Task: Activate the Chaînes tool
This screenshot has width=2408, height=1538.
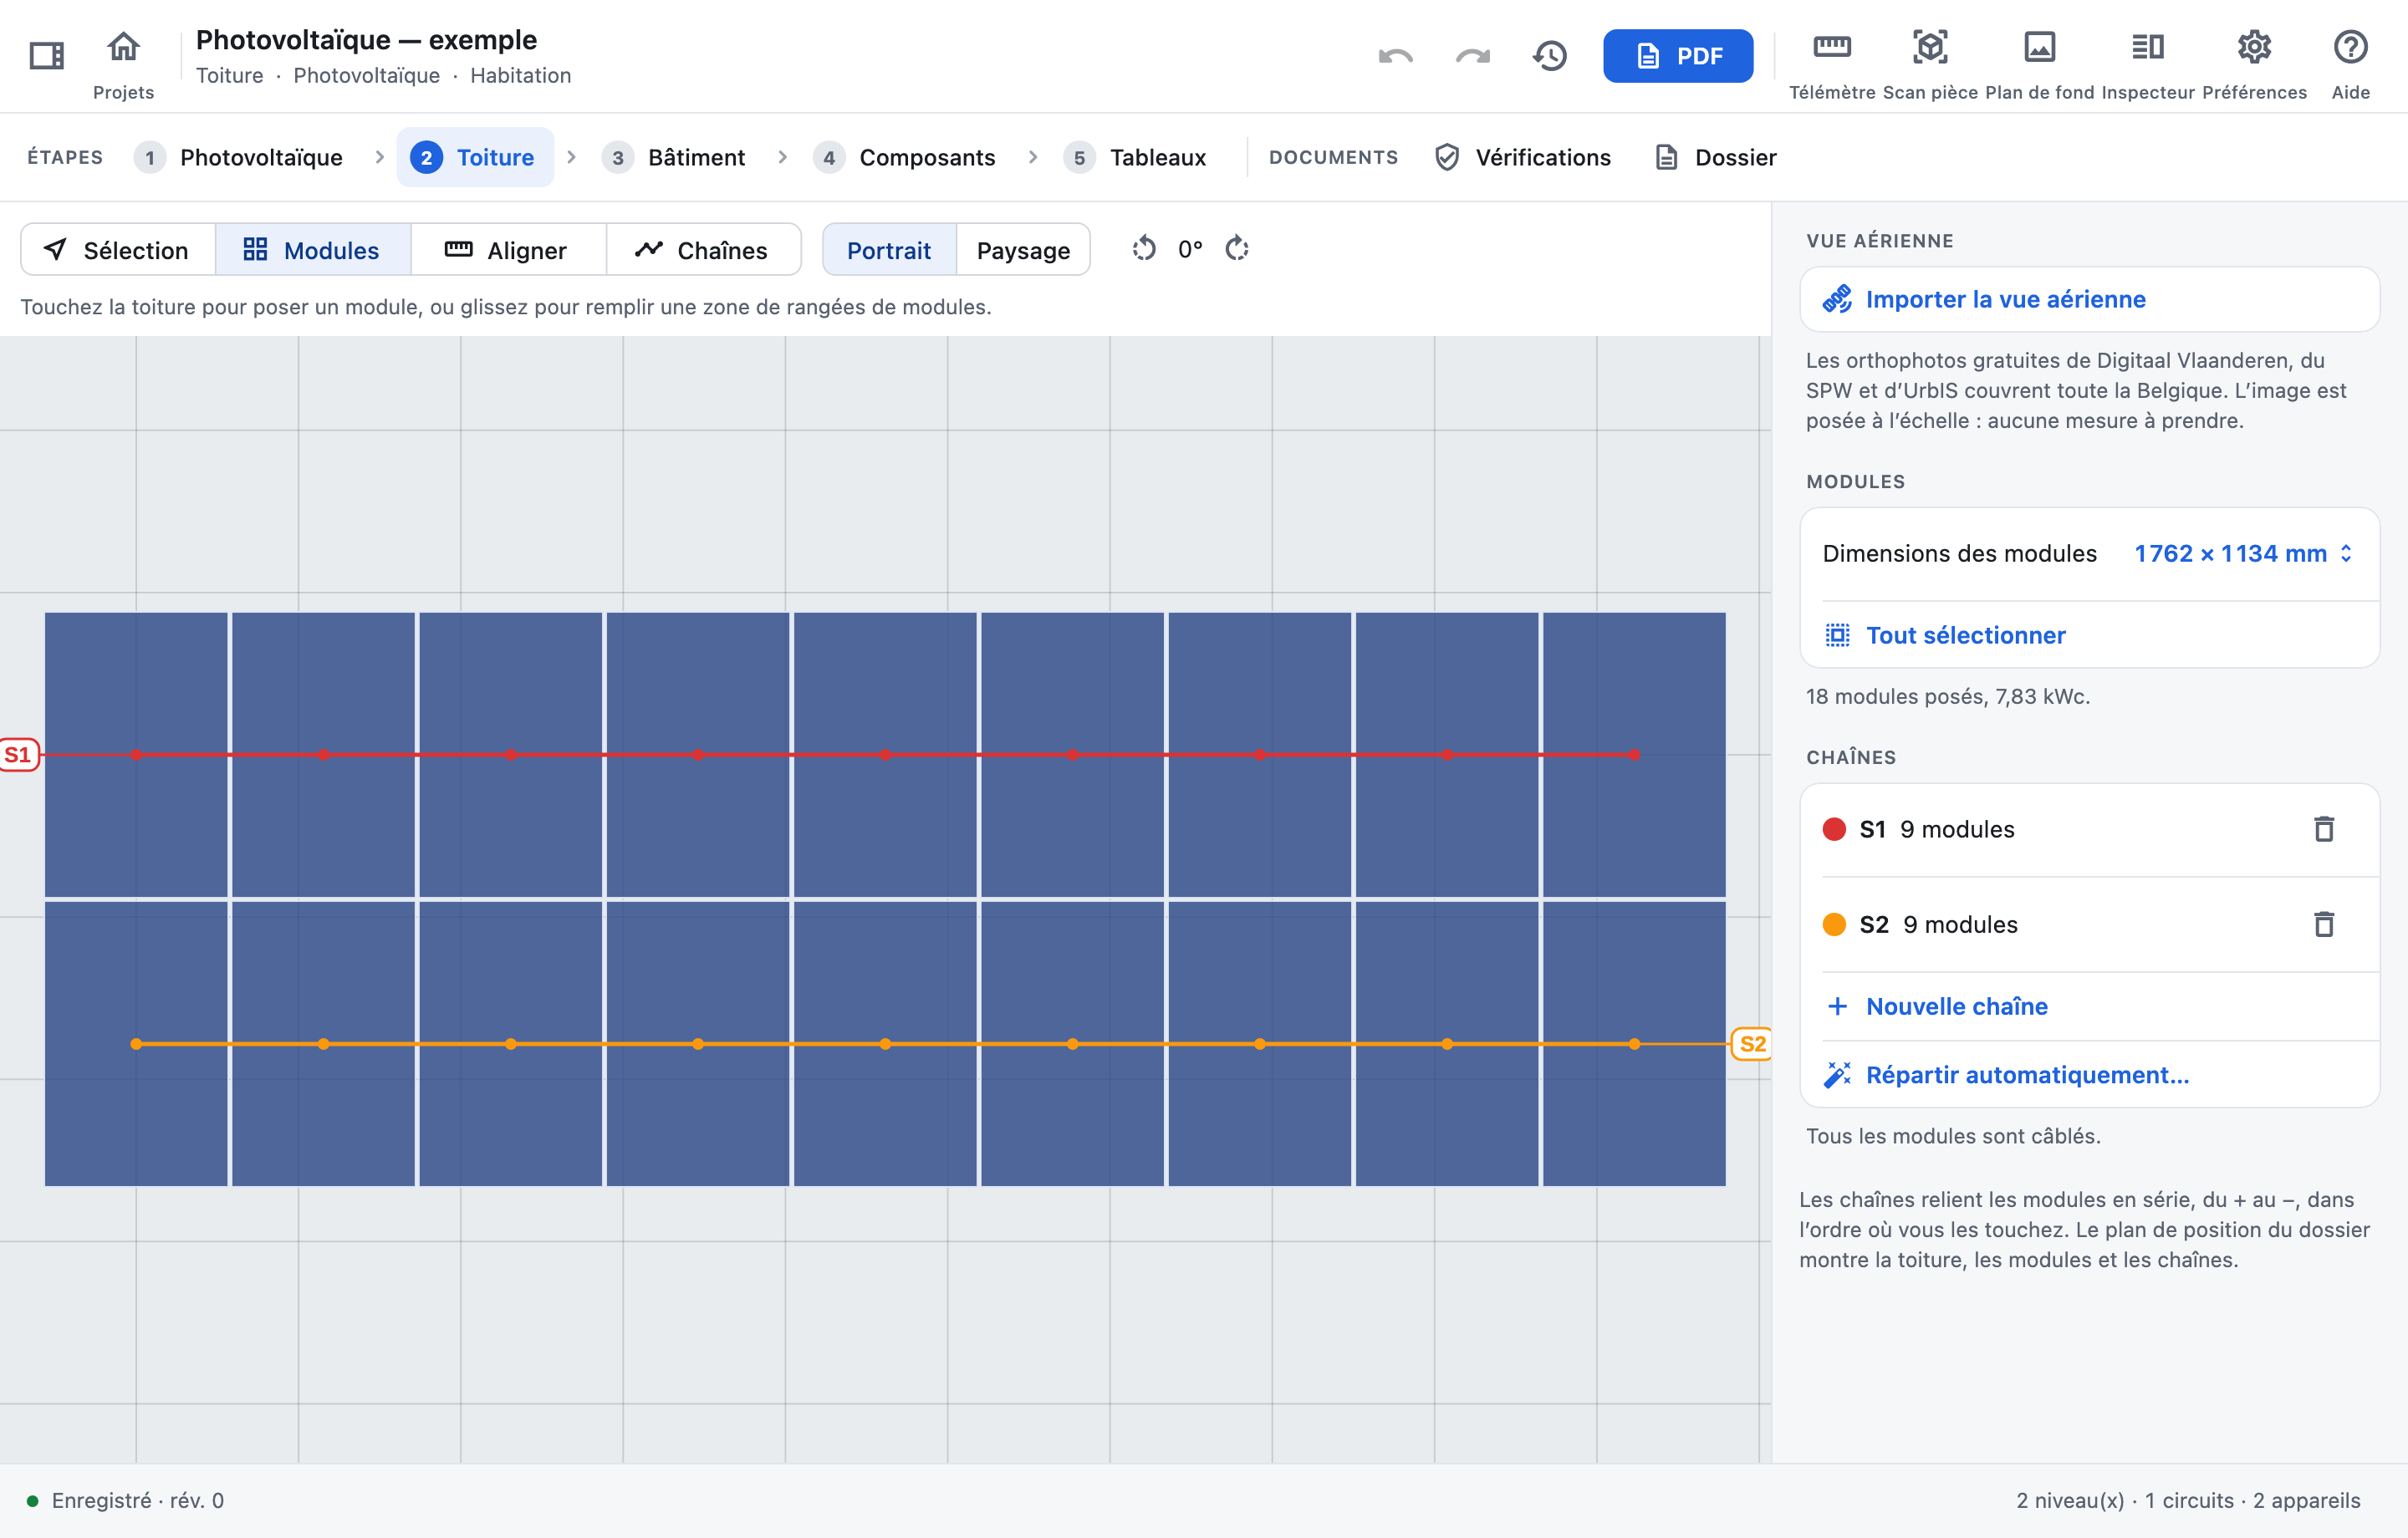Action: (703, 250)
